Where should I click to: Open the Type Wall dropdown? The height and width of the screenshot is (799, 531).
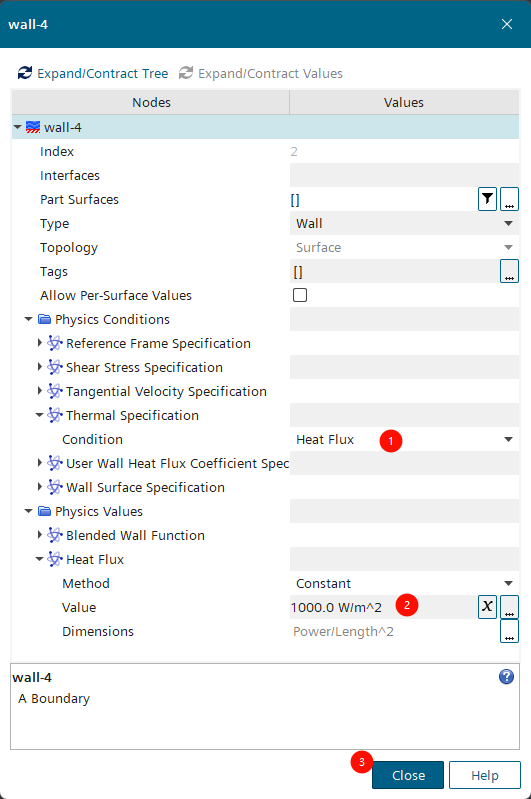404,223
